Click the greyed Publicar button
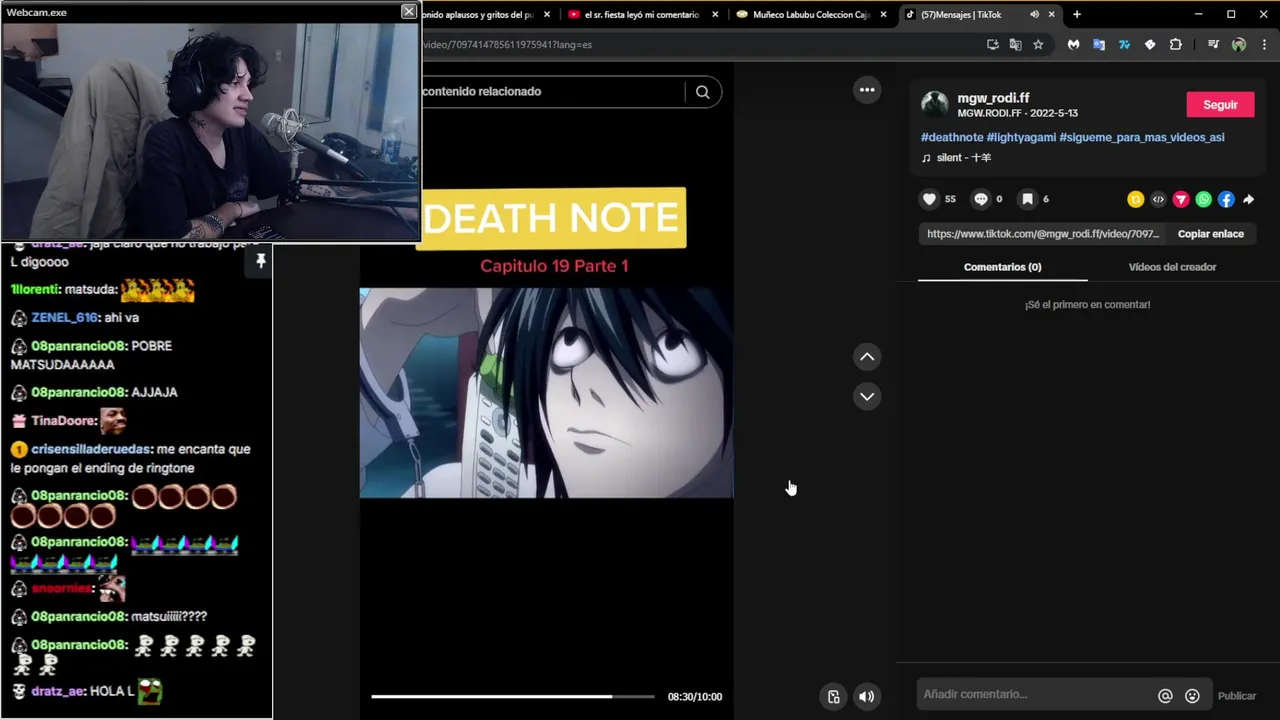Viewport: 1280px width, 720px height. 1236,696
